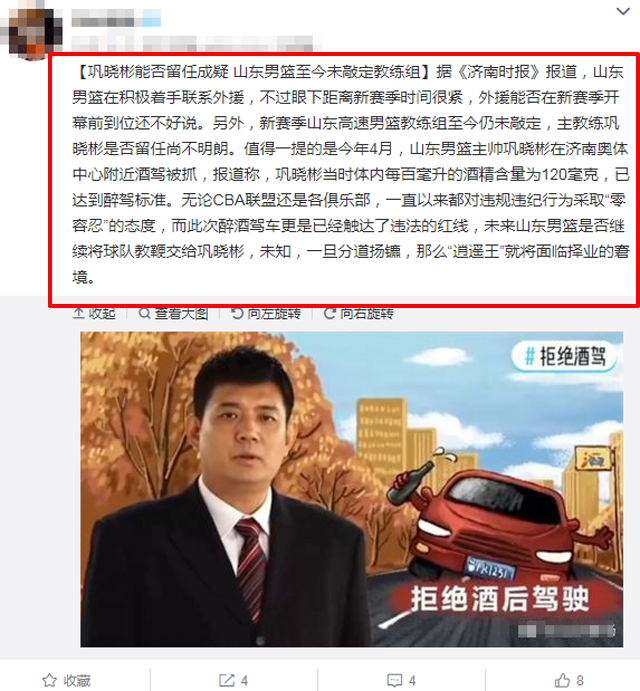Click the magnifier icon beside 查看大图

click(x=144, y=313)
